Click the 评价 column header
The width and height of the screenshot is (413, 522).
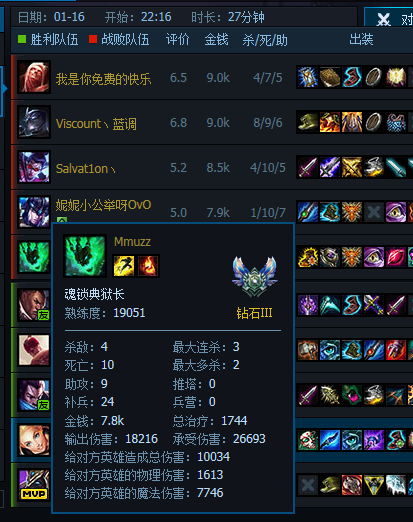pyautogui.click(x=177, y=40)
